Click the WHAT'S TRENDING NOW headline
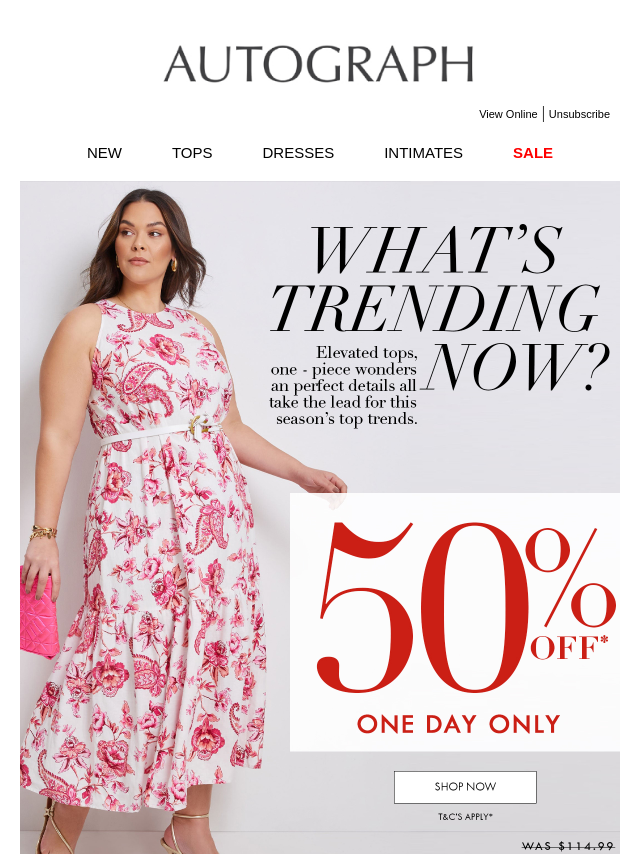This screenshot has height=854, width=640. coord(439,308)
